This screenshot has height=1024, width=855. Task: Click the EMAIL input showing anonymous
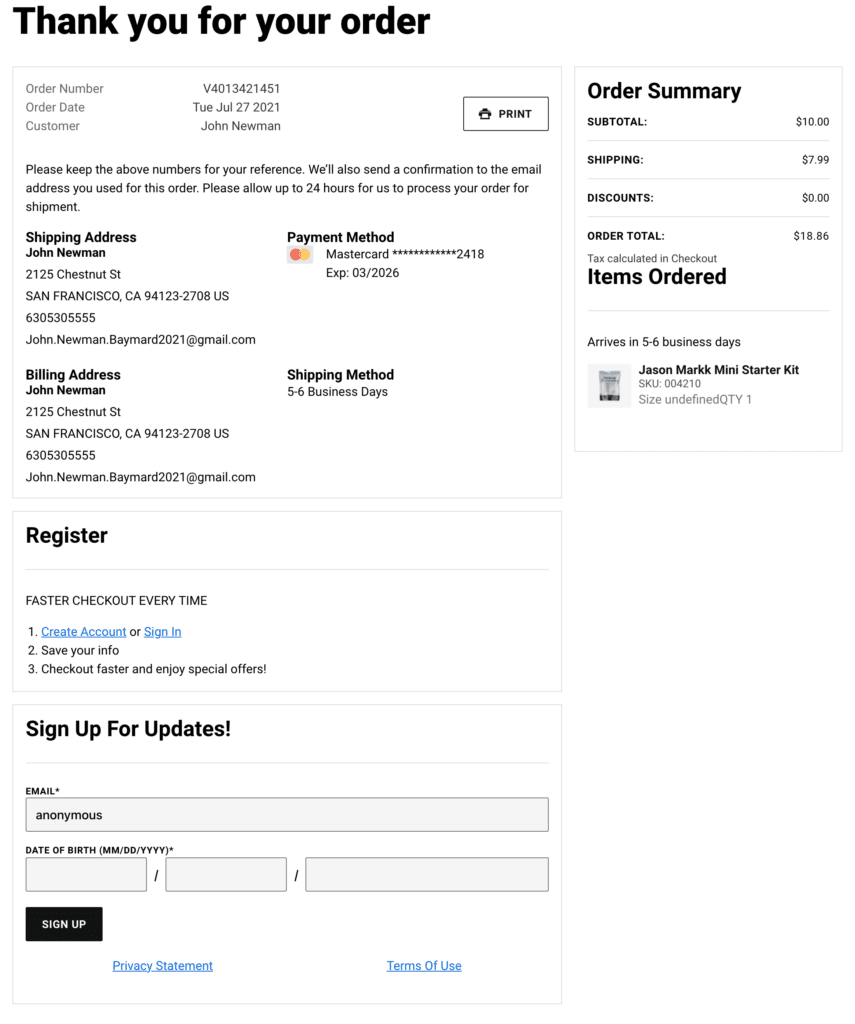(287, 814)
